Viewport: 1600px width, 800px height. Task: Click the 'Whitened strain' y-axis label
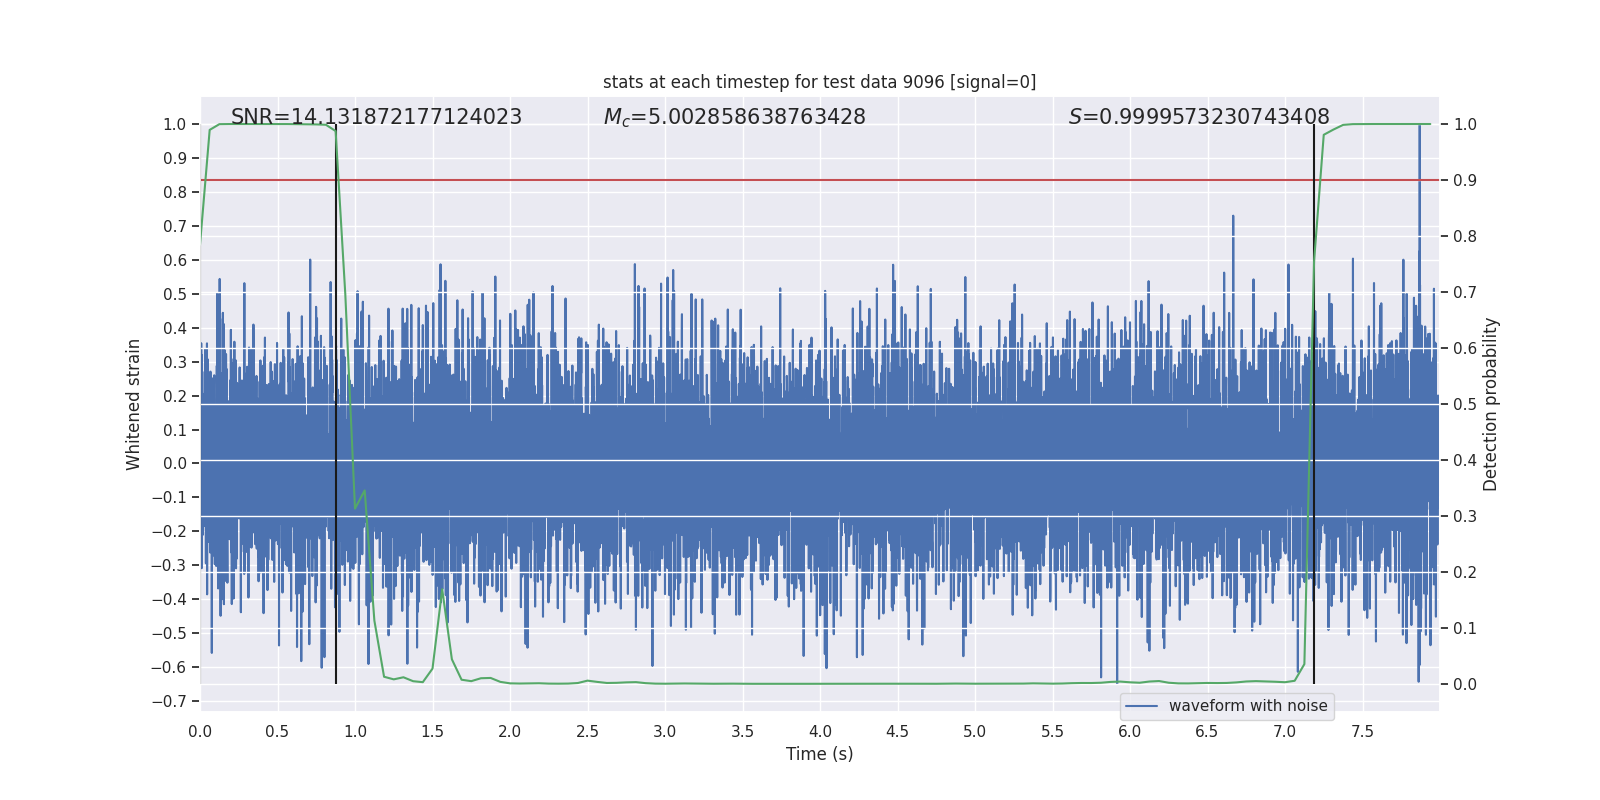point(133,404)
